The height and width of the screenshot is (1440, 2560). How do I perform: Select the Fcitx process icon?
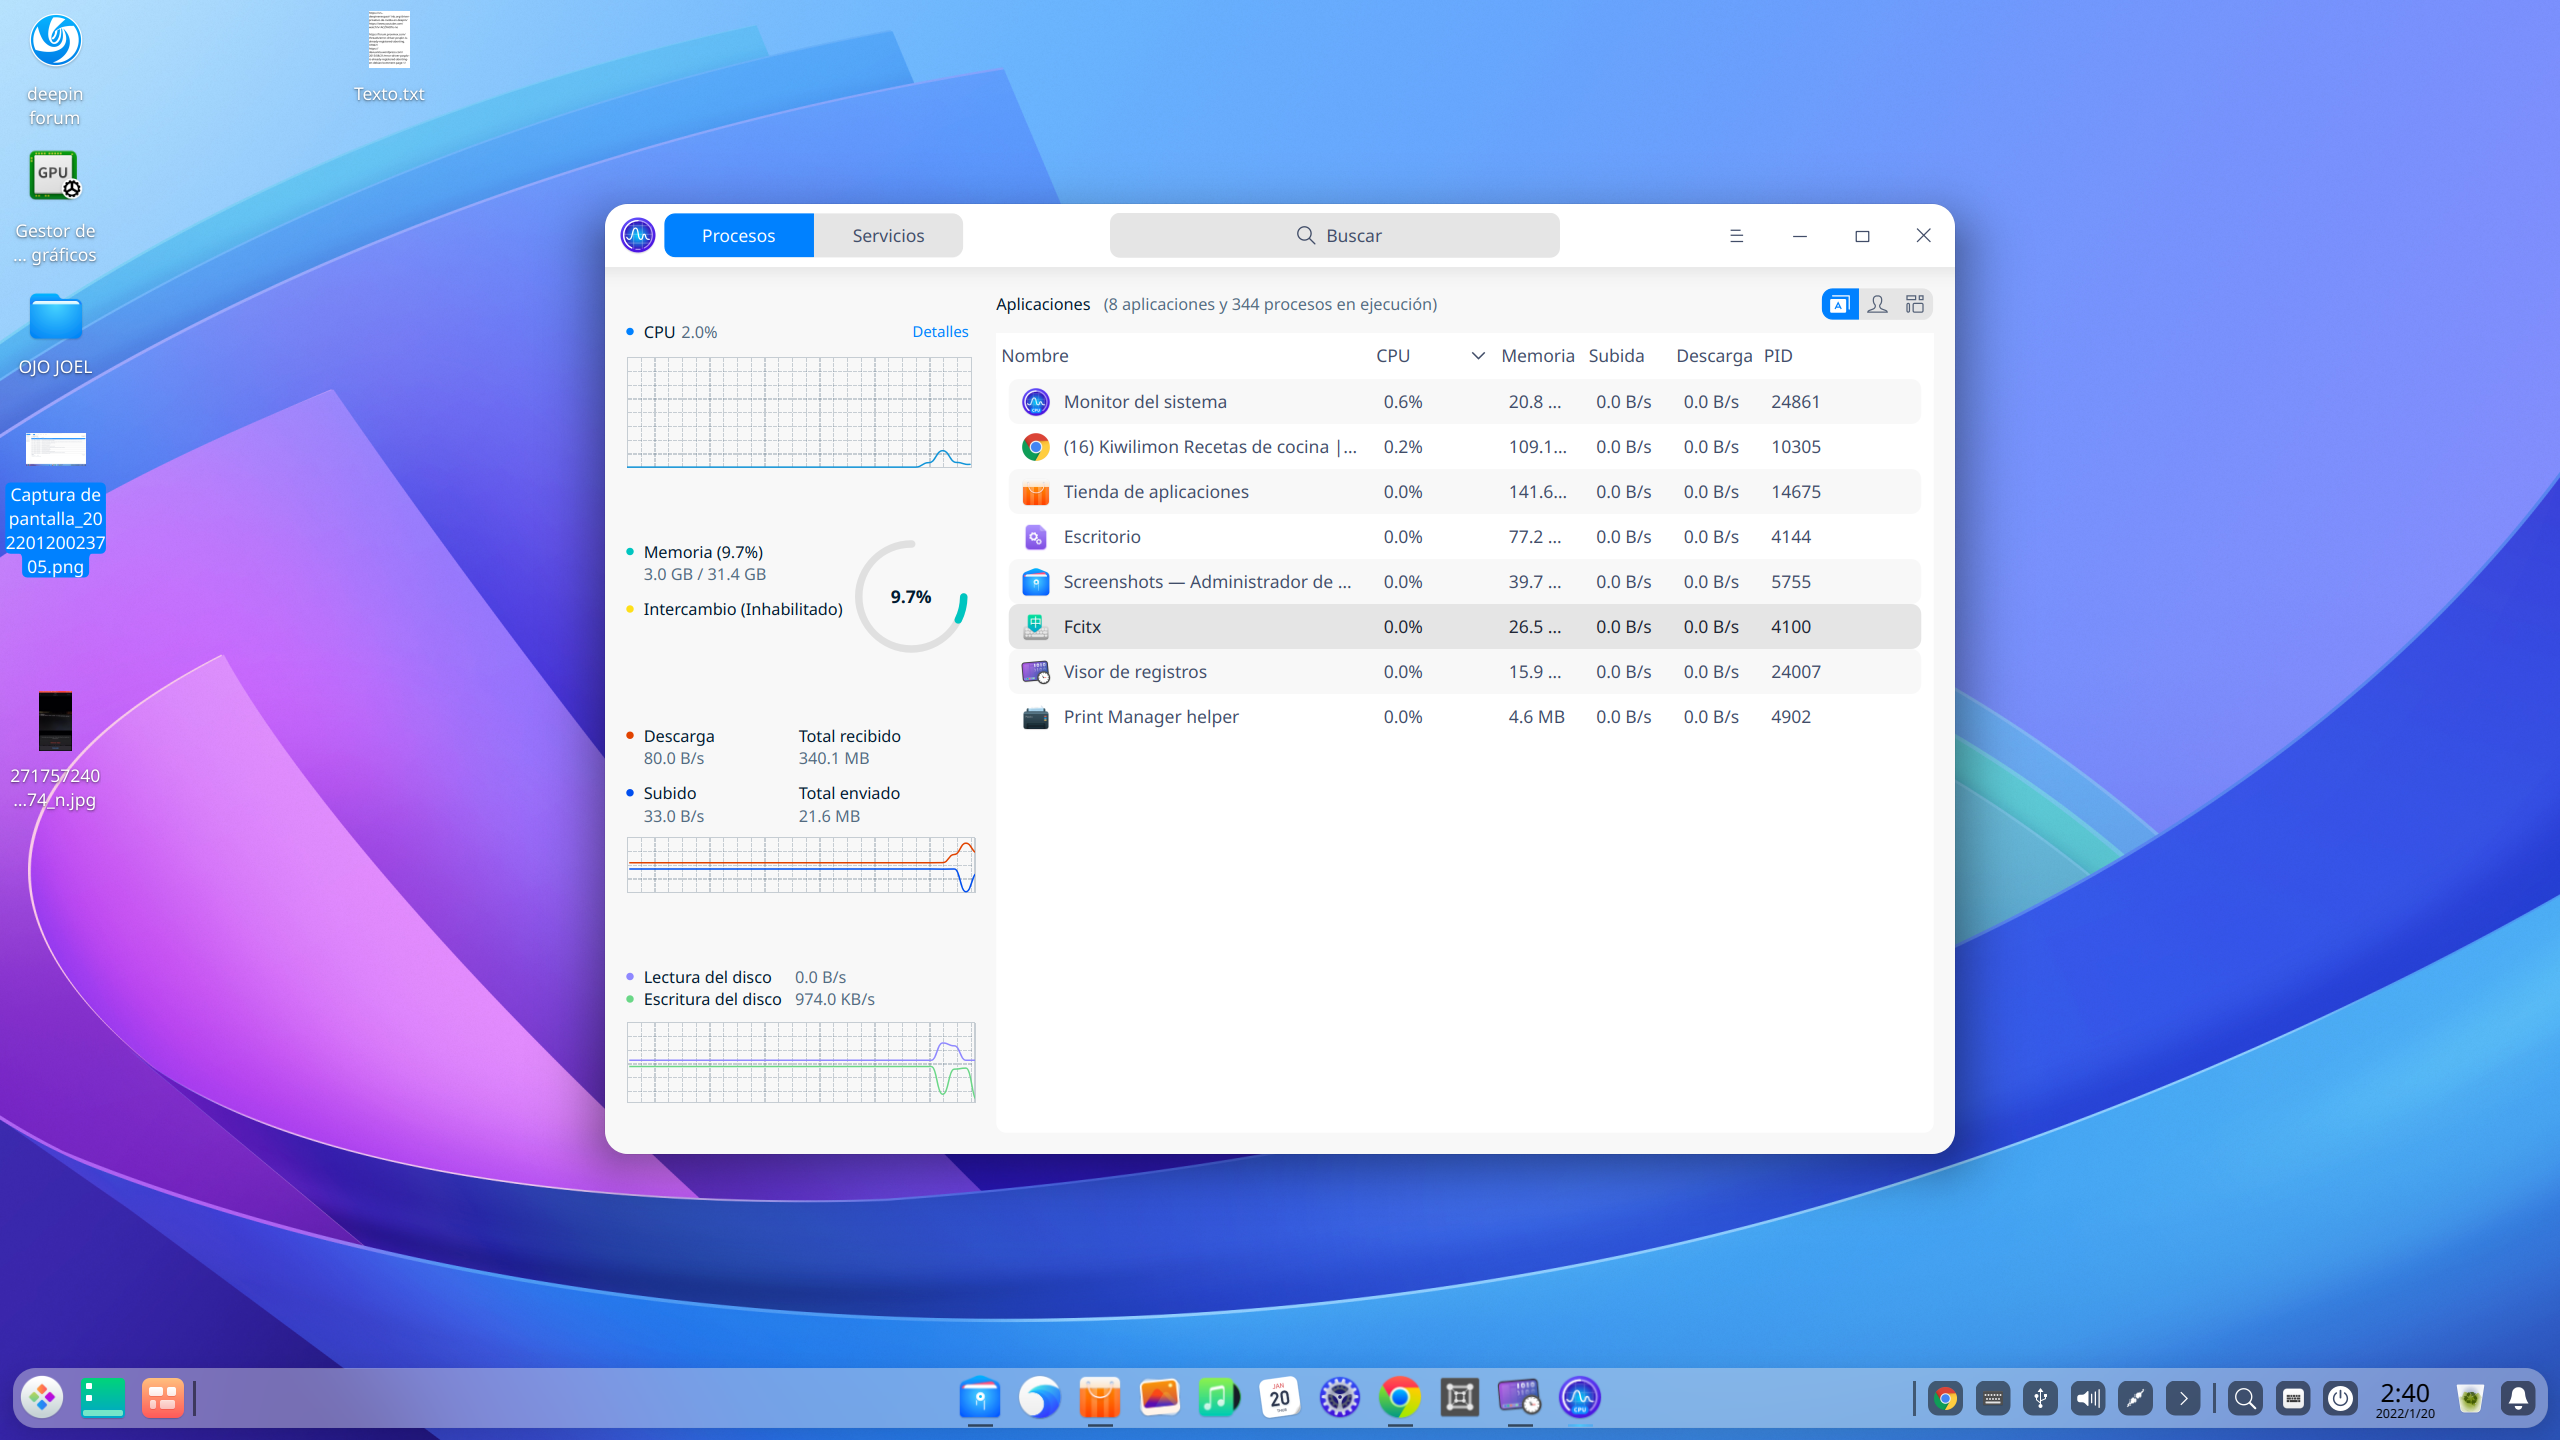tap(1035, 627)
